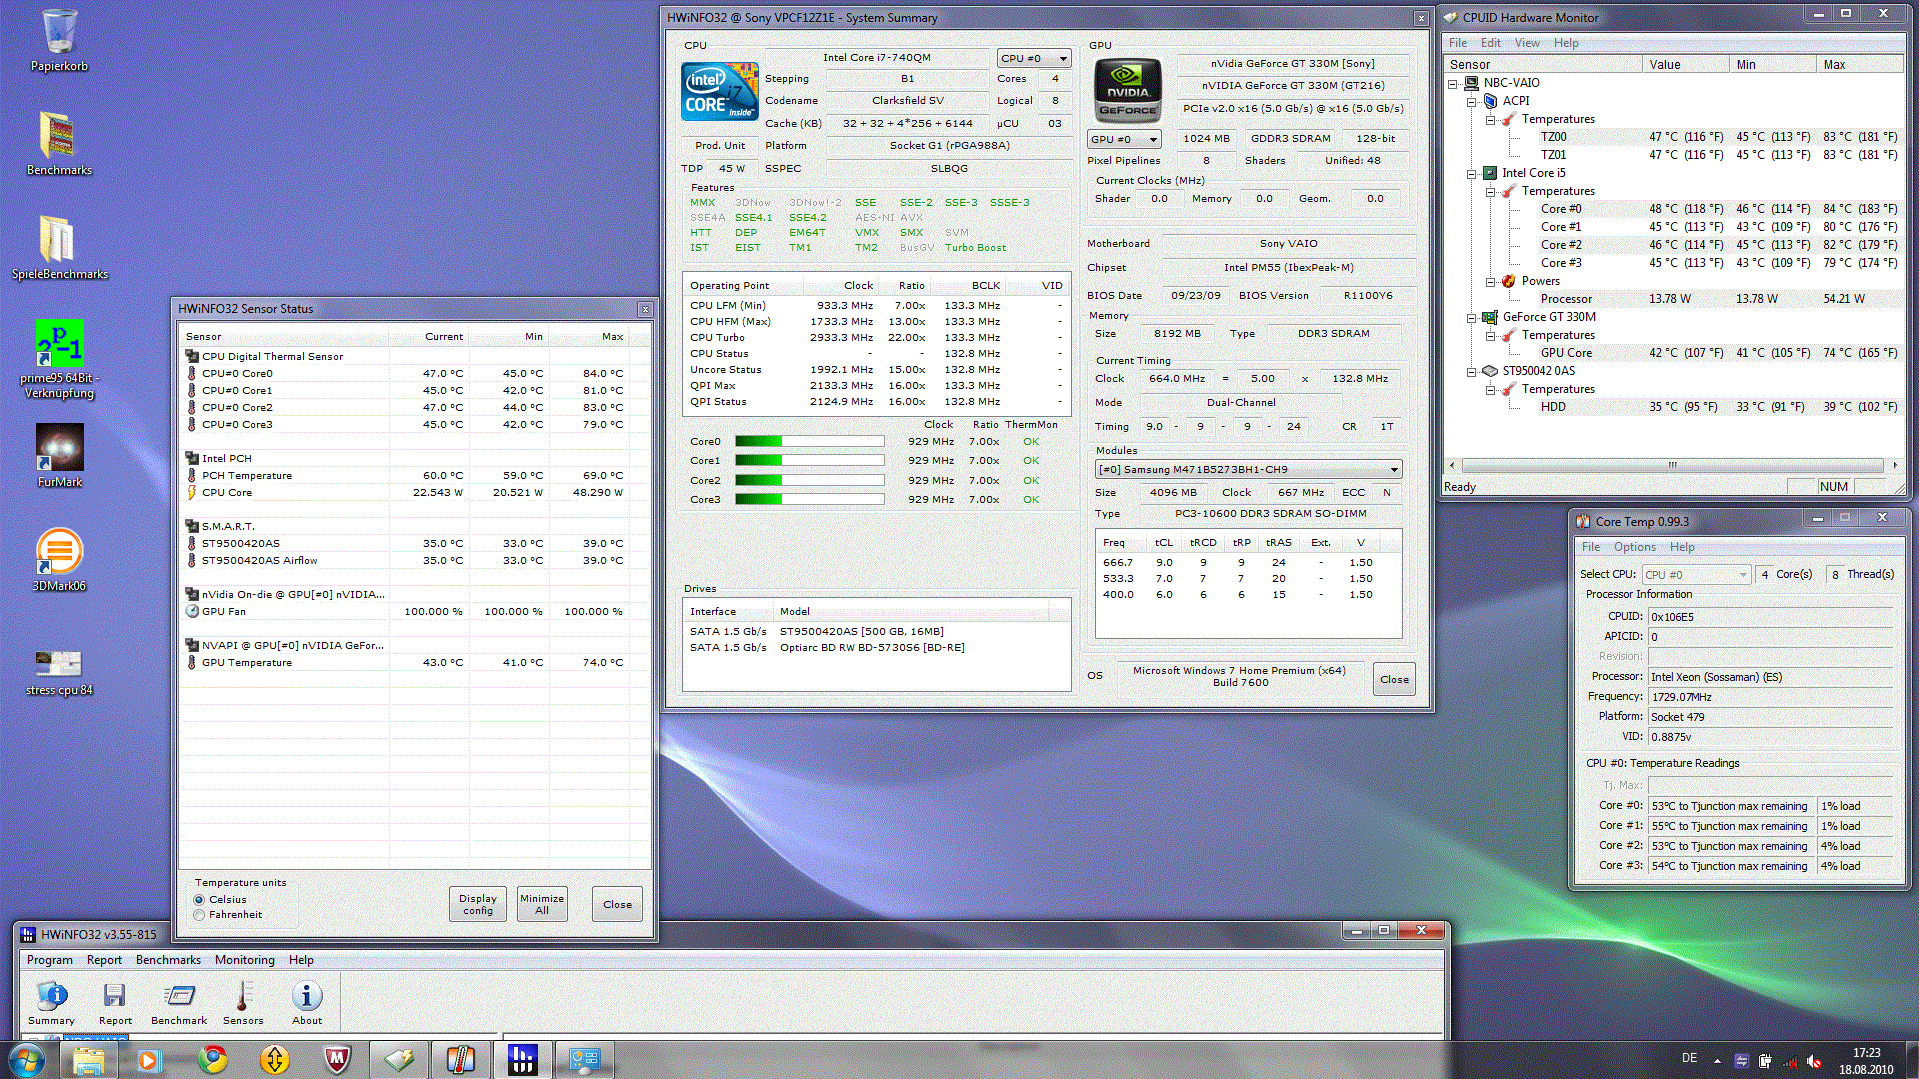The height and width of the screenshot is (1079, 1919).
Task: Show hidden system tray icons arrow
Action: 1717,1061
